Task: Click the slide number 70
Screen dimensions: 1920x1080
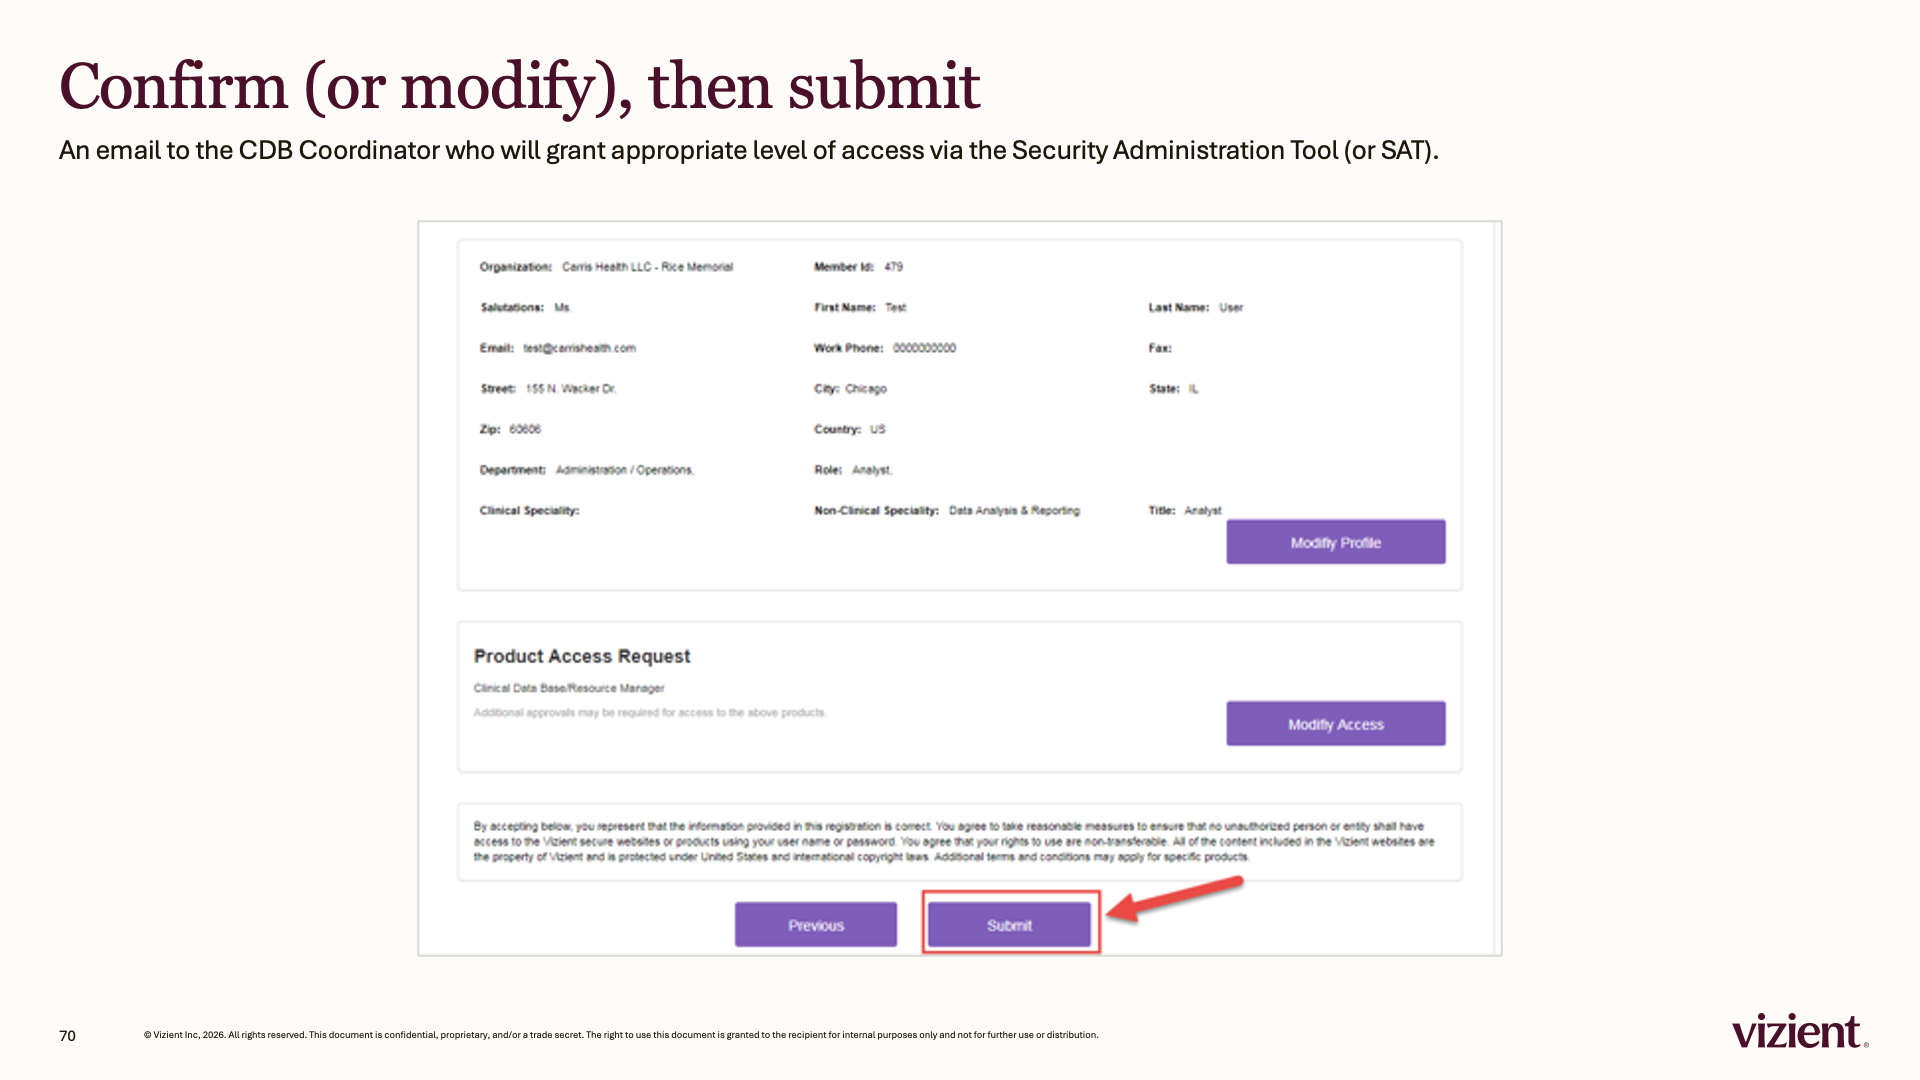Action: click(67, 1036)
